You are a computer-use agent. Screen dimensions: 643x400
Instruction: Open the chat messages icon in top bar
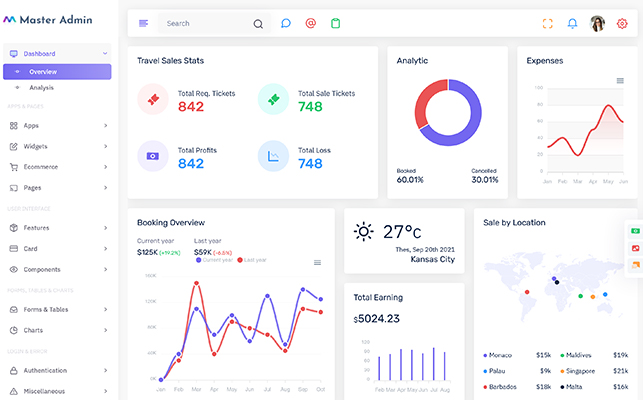pyautogui.click(x=285, y=23)
